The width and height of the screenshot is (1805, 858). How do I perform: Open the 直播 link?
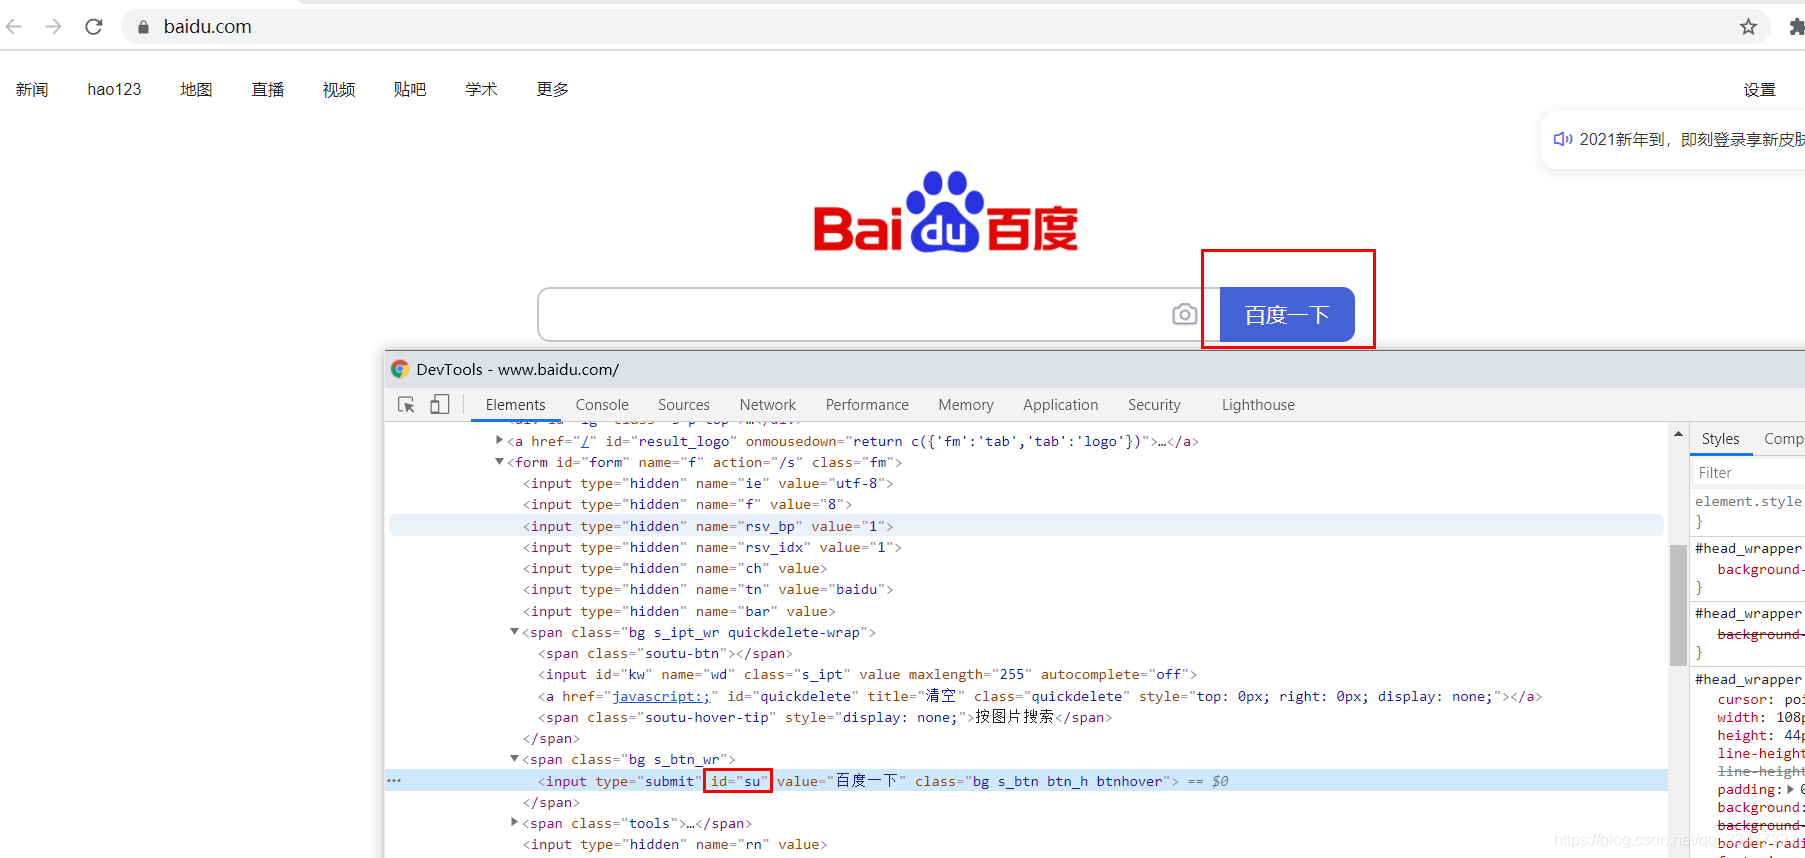coord(268,90)
